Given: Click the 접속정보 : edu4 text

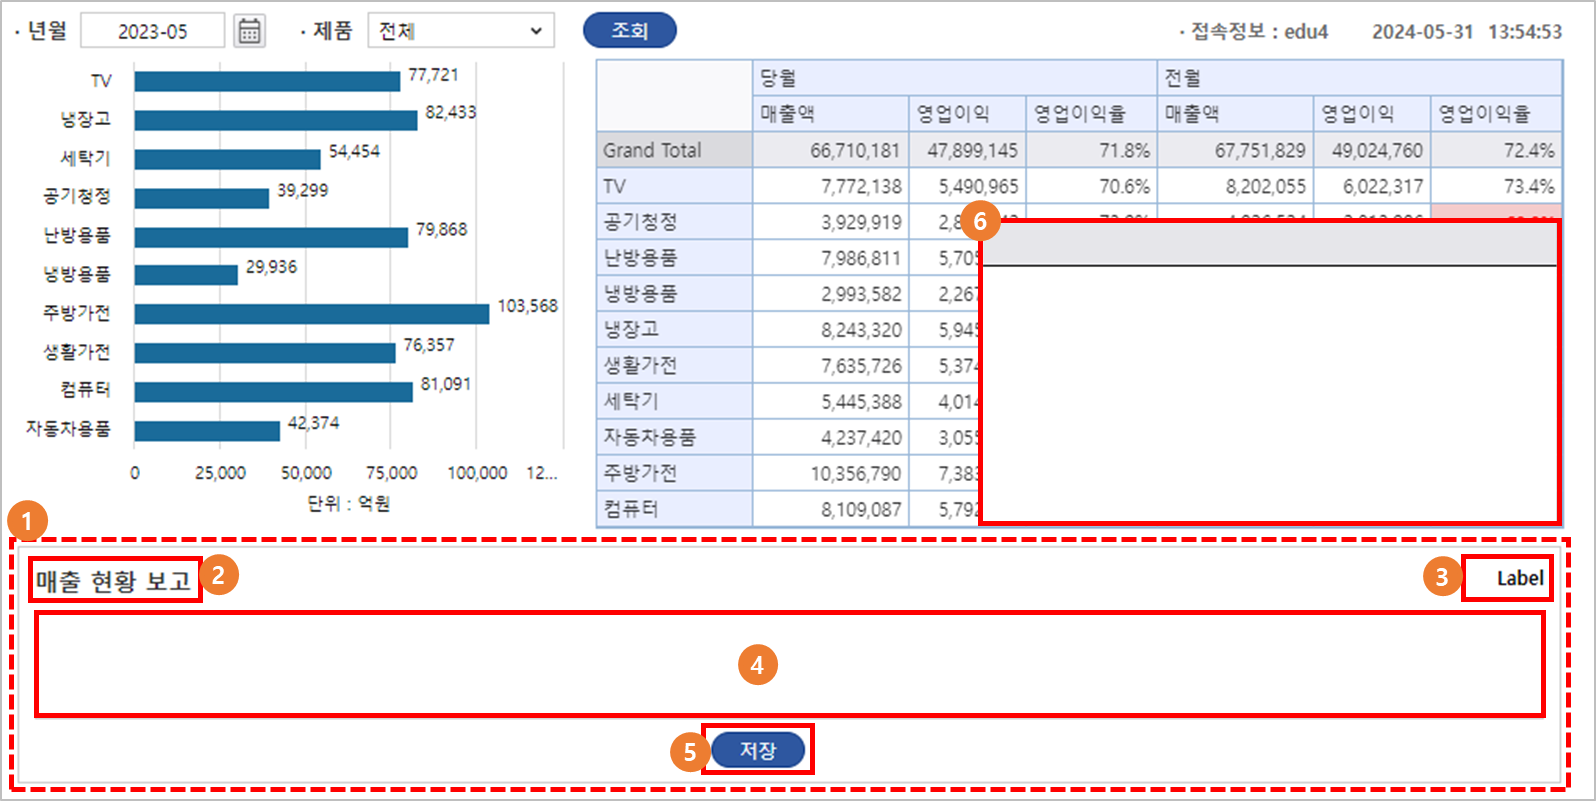Looking at the screenshot, I should 1254,32.
